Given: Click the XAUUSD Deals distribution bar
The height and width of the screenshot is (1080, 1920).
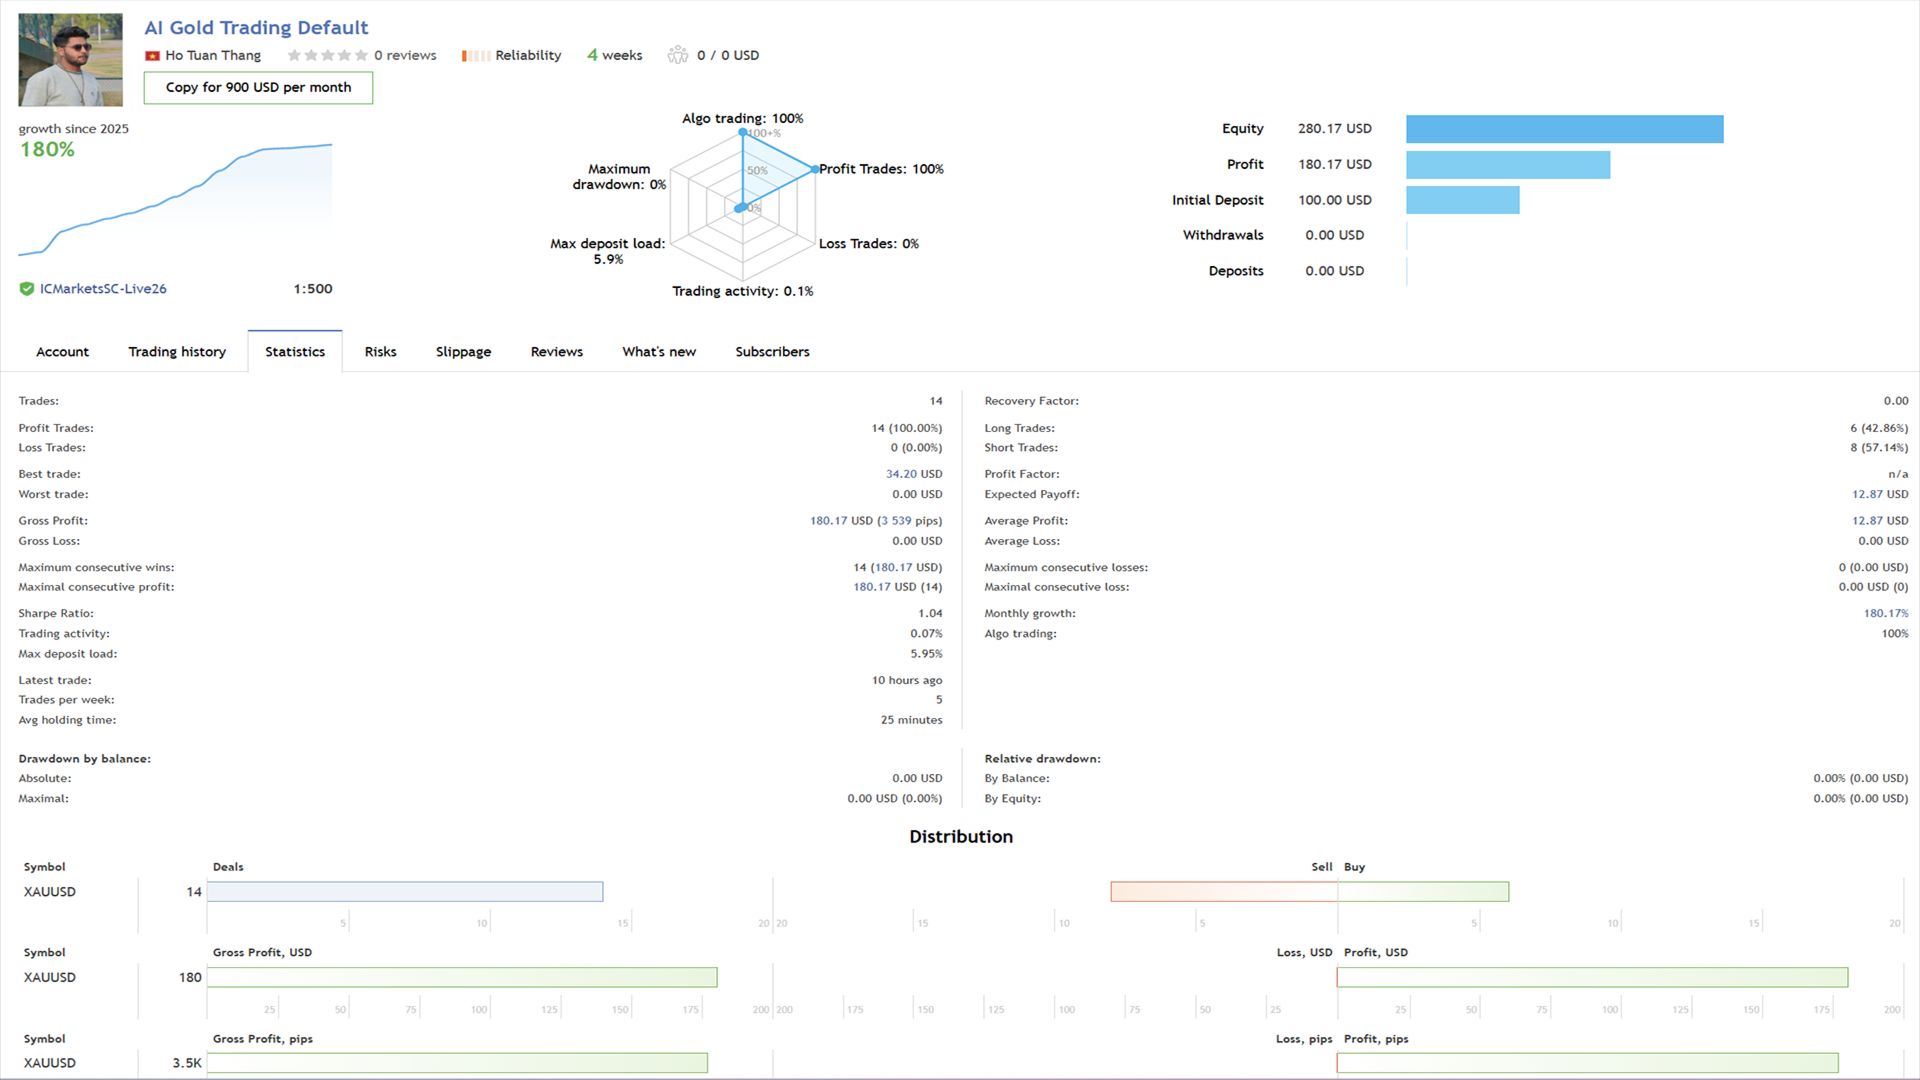Looking at the screenshot, I should [x=405, y=892].
